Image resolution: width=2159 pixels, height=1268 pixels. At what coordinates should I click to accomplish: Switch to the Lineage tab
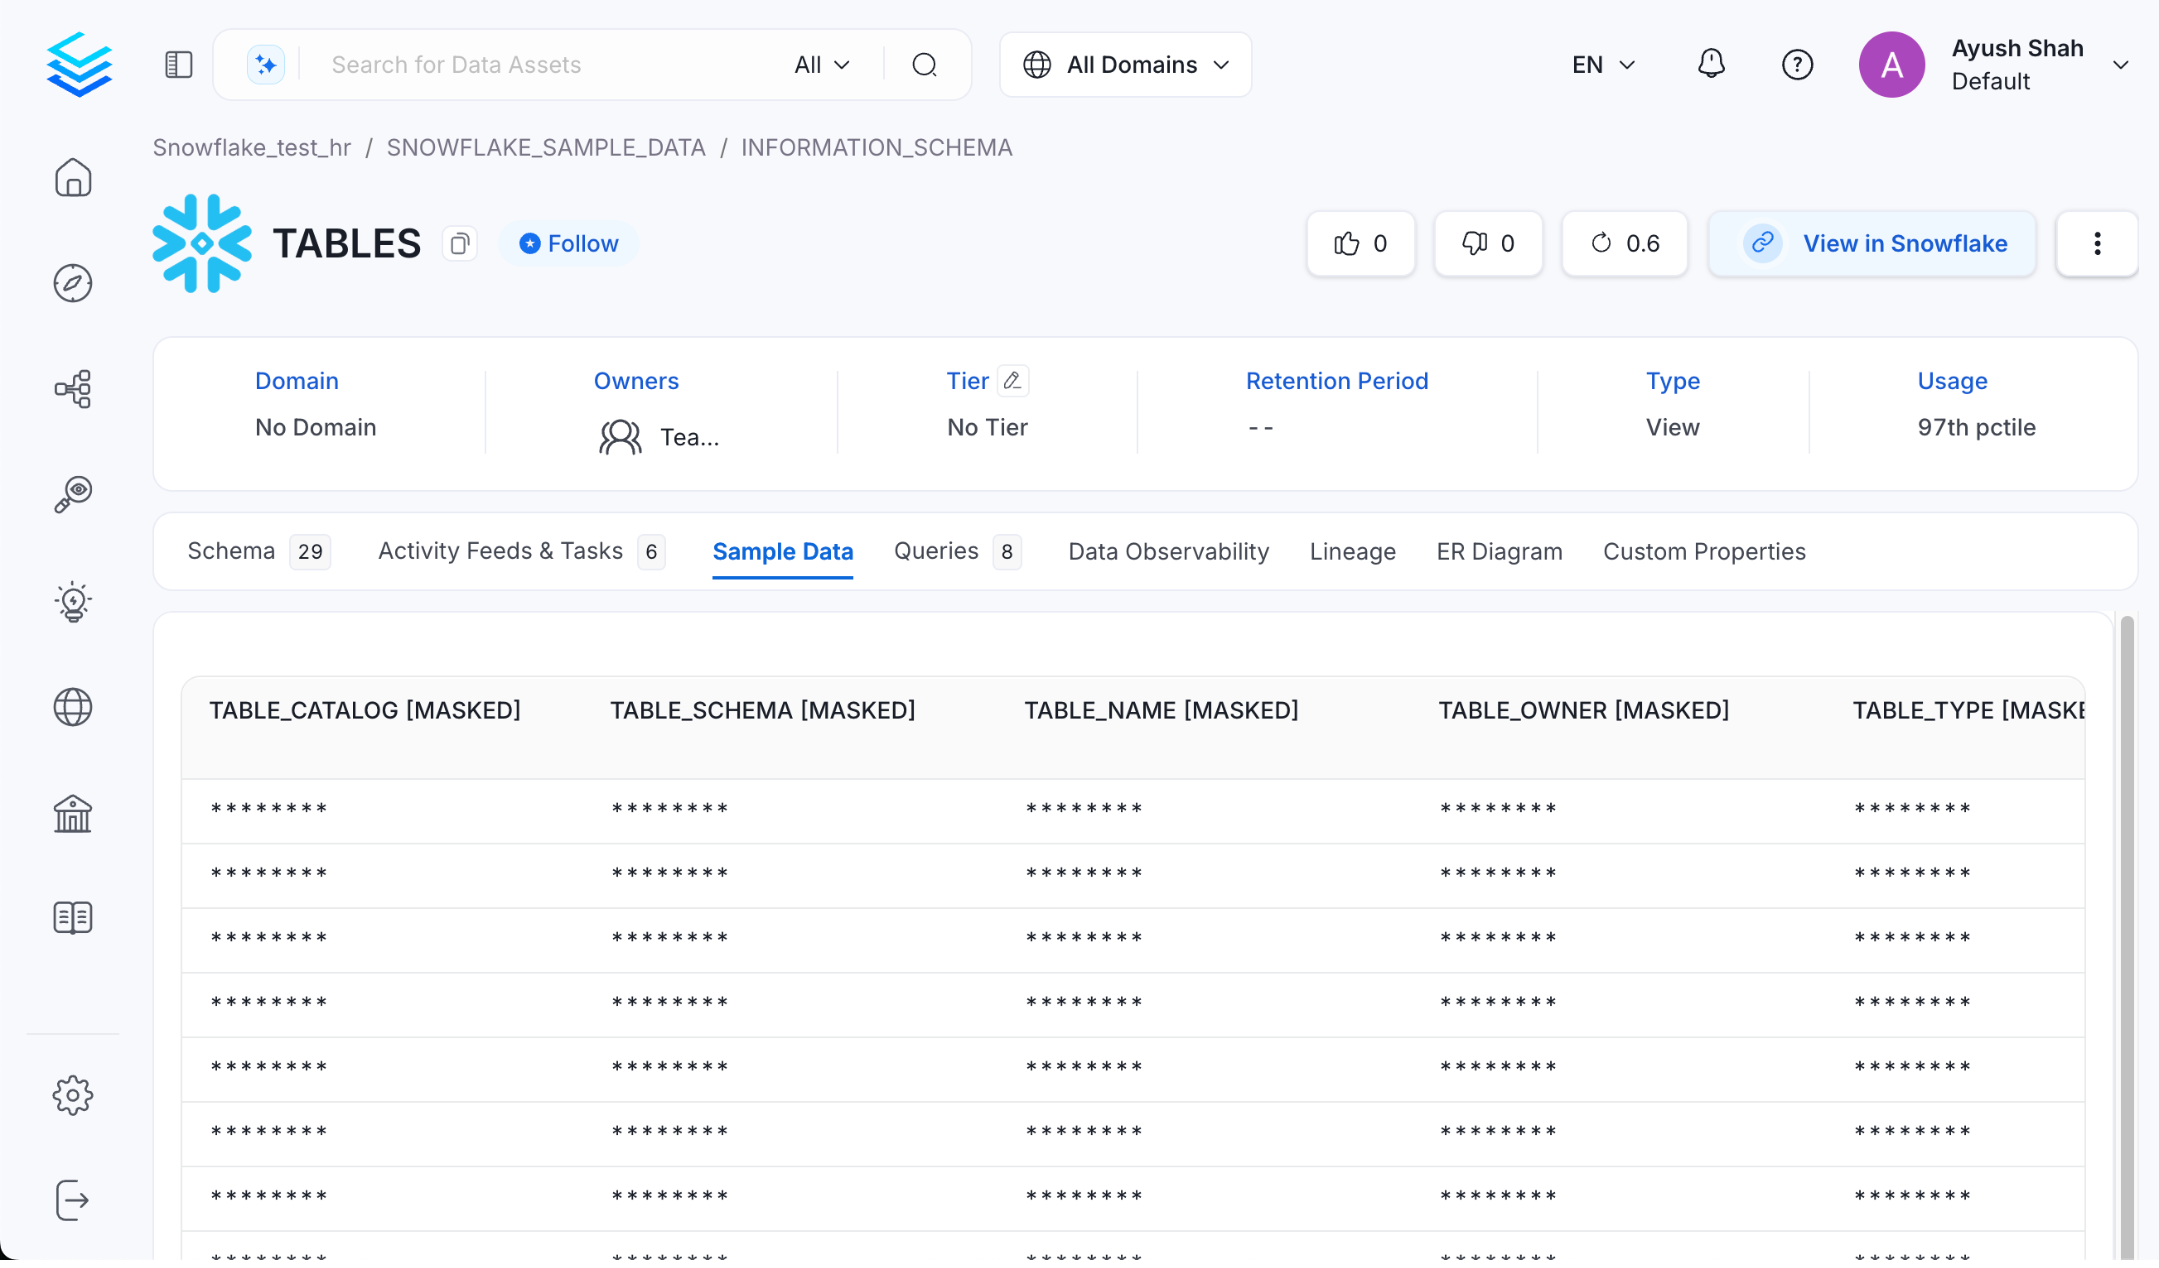point(1352,552)
